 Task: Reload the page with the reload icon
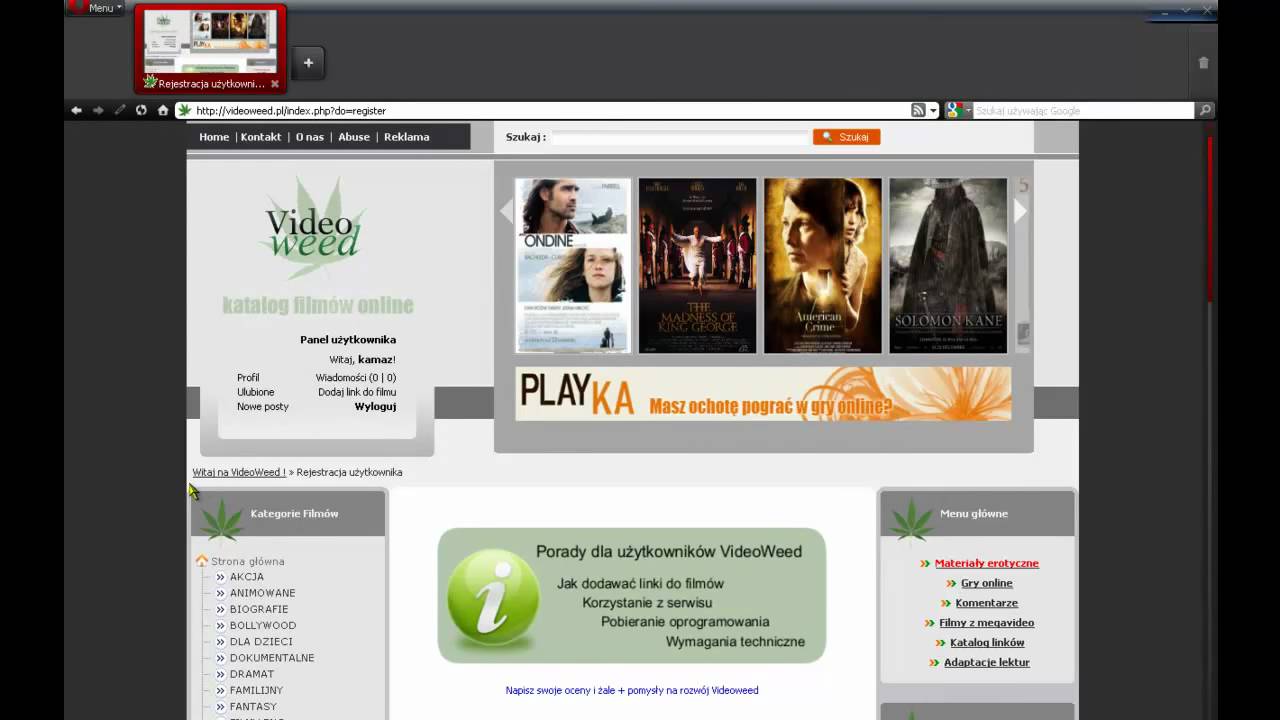point(141,111)
